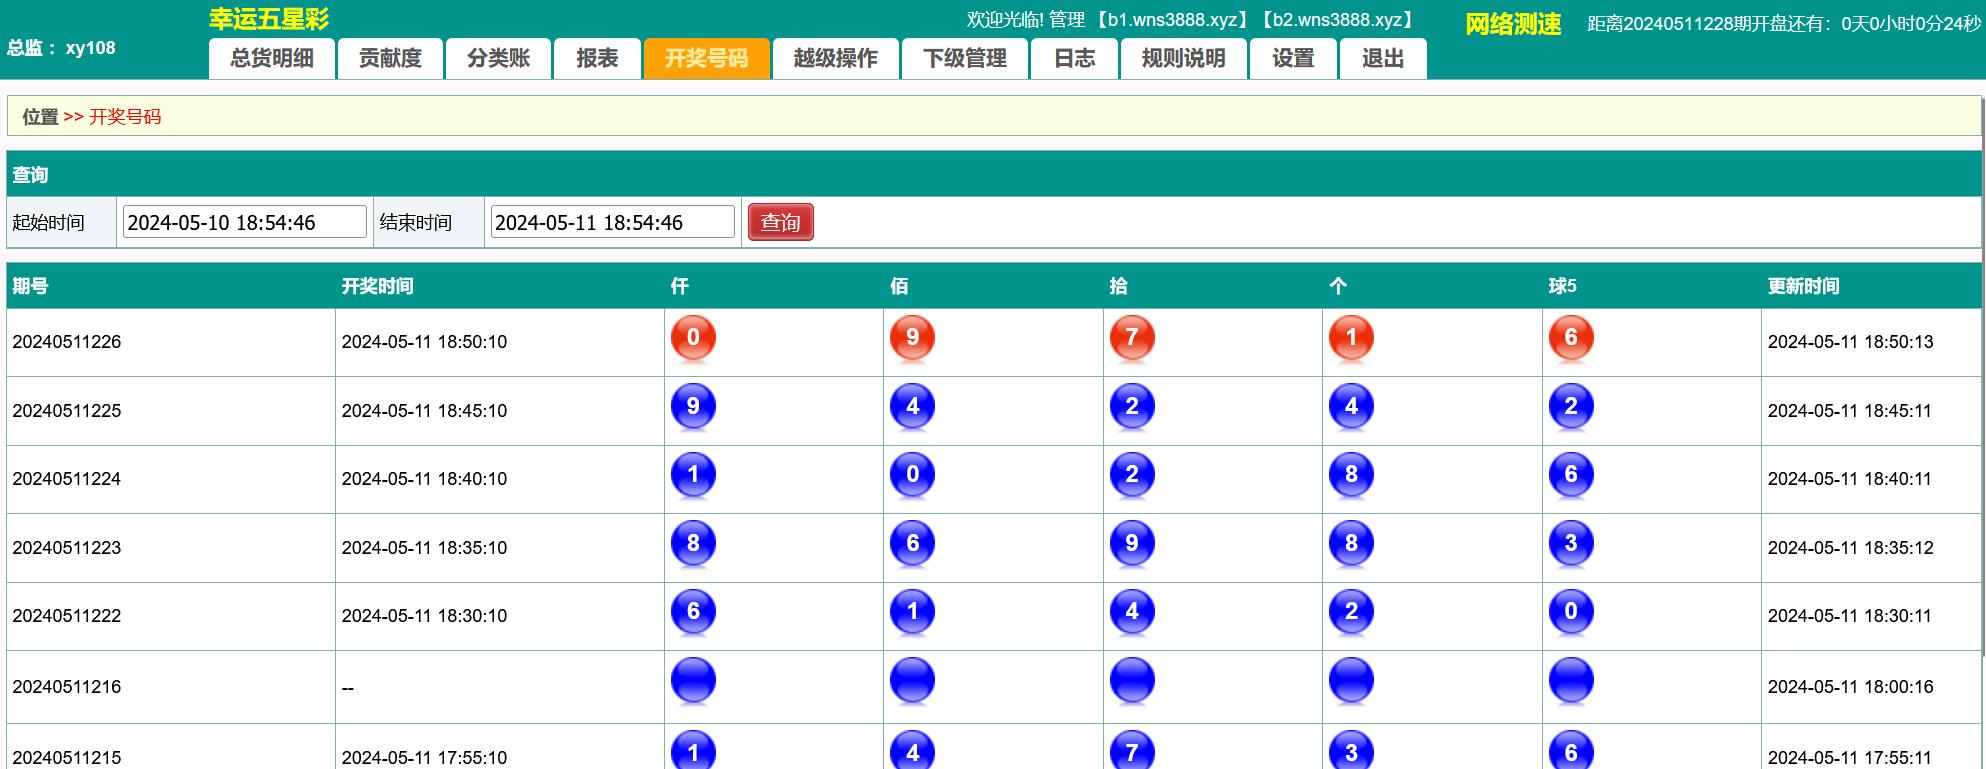Click the 结束时间 date input field
The width and height of the screenshot is (1986, 769).
pyautogui.click(x=612, y=223)
